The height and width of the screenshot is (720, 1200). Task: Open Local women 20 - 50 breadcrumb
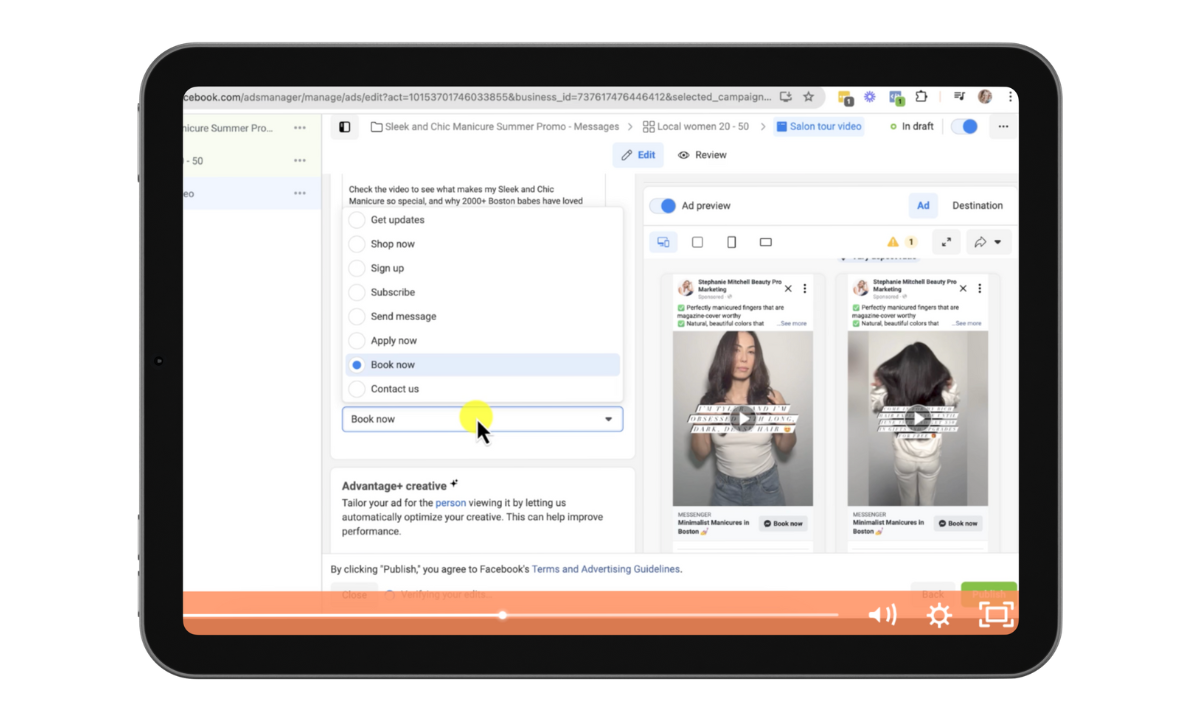696,127
